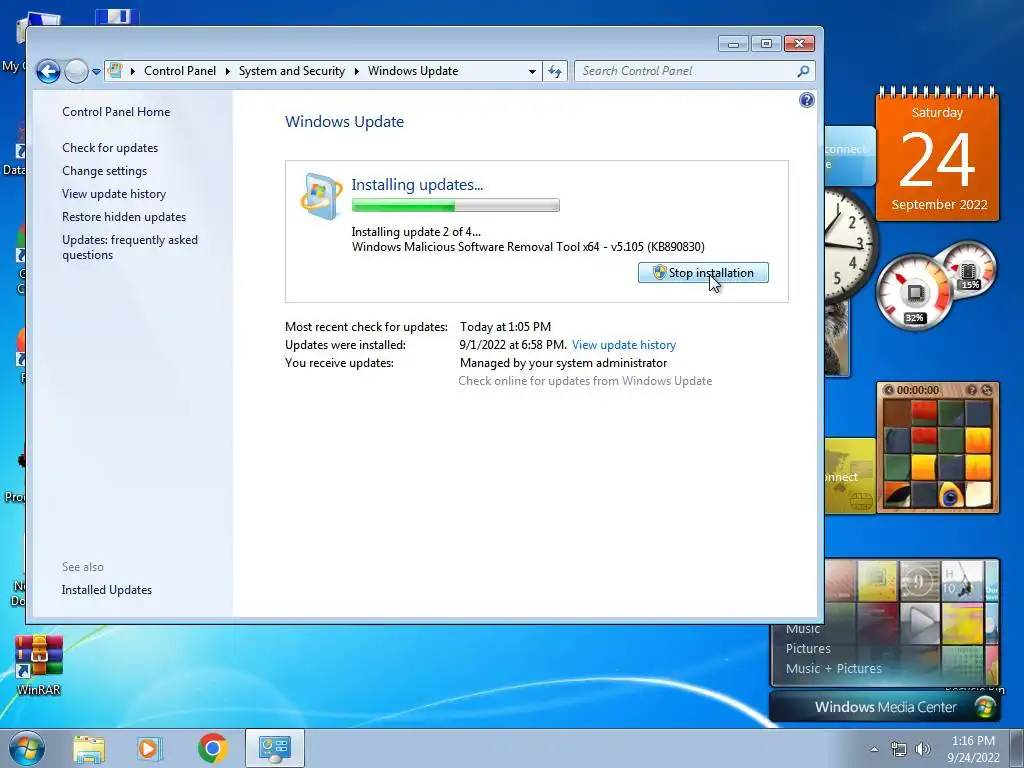Open the Help question mark icon
The height and width of the screenshot is (768, 1024).
[x=807, y=100]
